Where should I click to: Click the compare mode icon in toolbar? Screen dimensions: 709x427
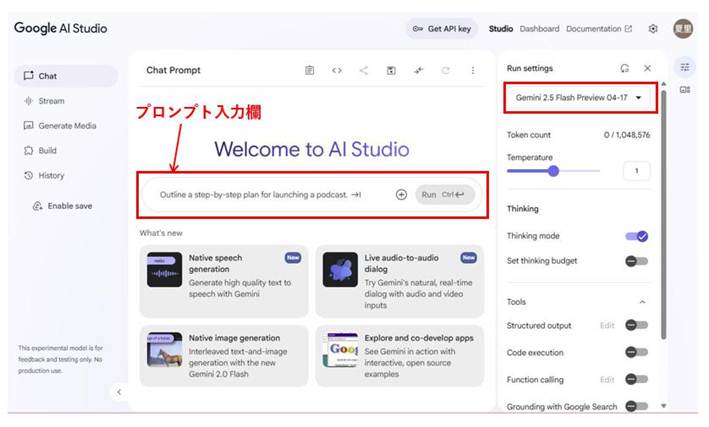click(419, 70)
